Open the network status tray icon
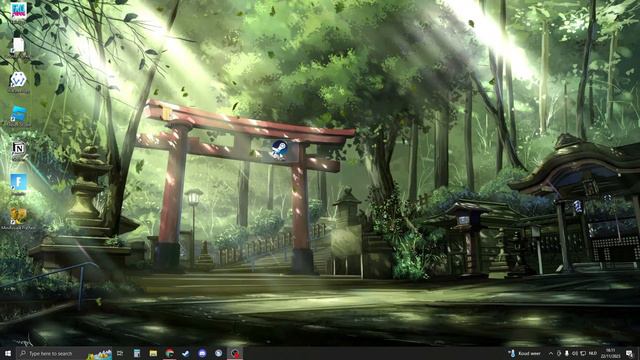 583,353
